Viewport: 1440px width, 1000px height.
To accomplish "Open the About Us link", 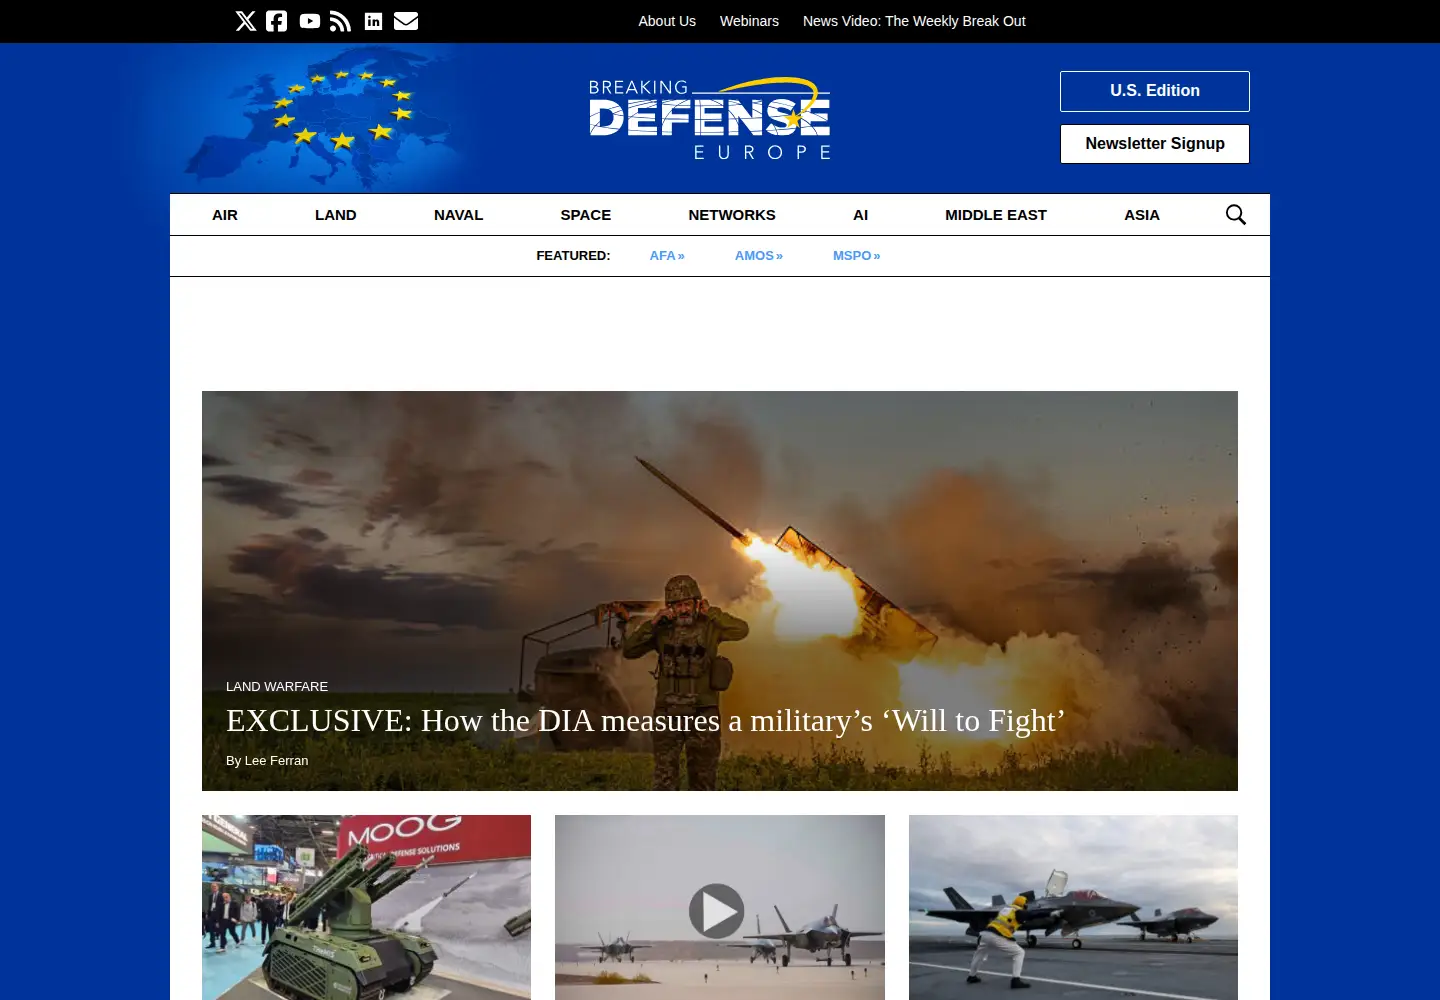I will 667,21.
